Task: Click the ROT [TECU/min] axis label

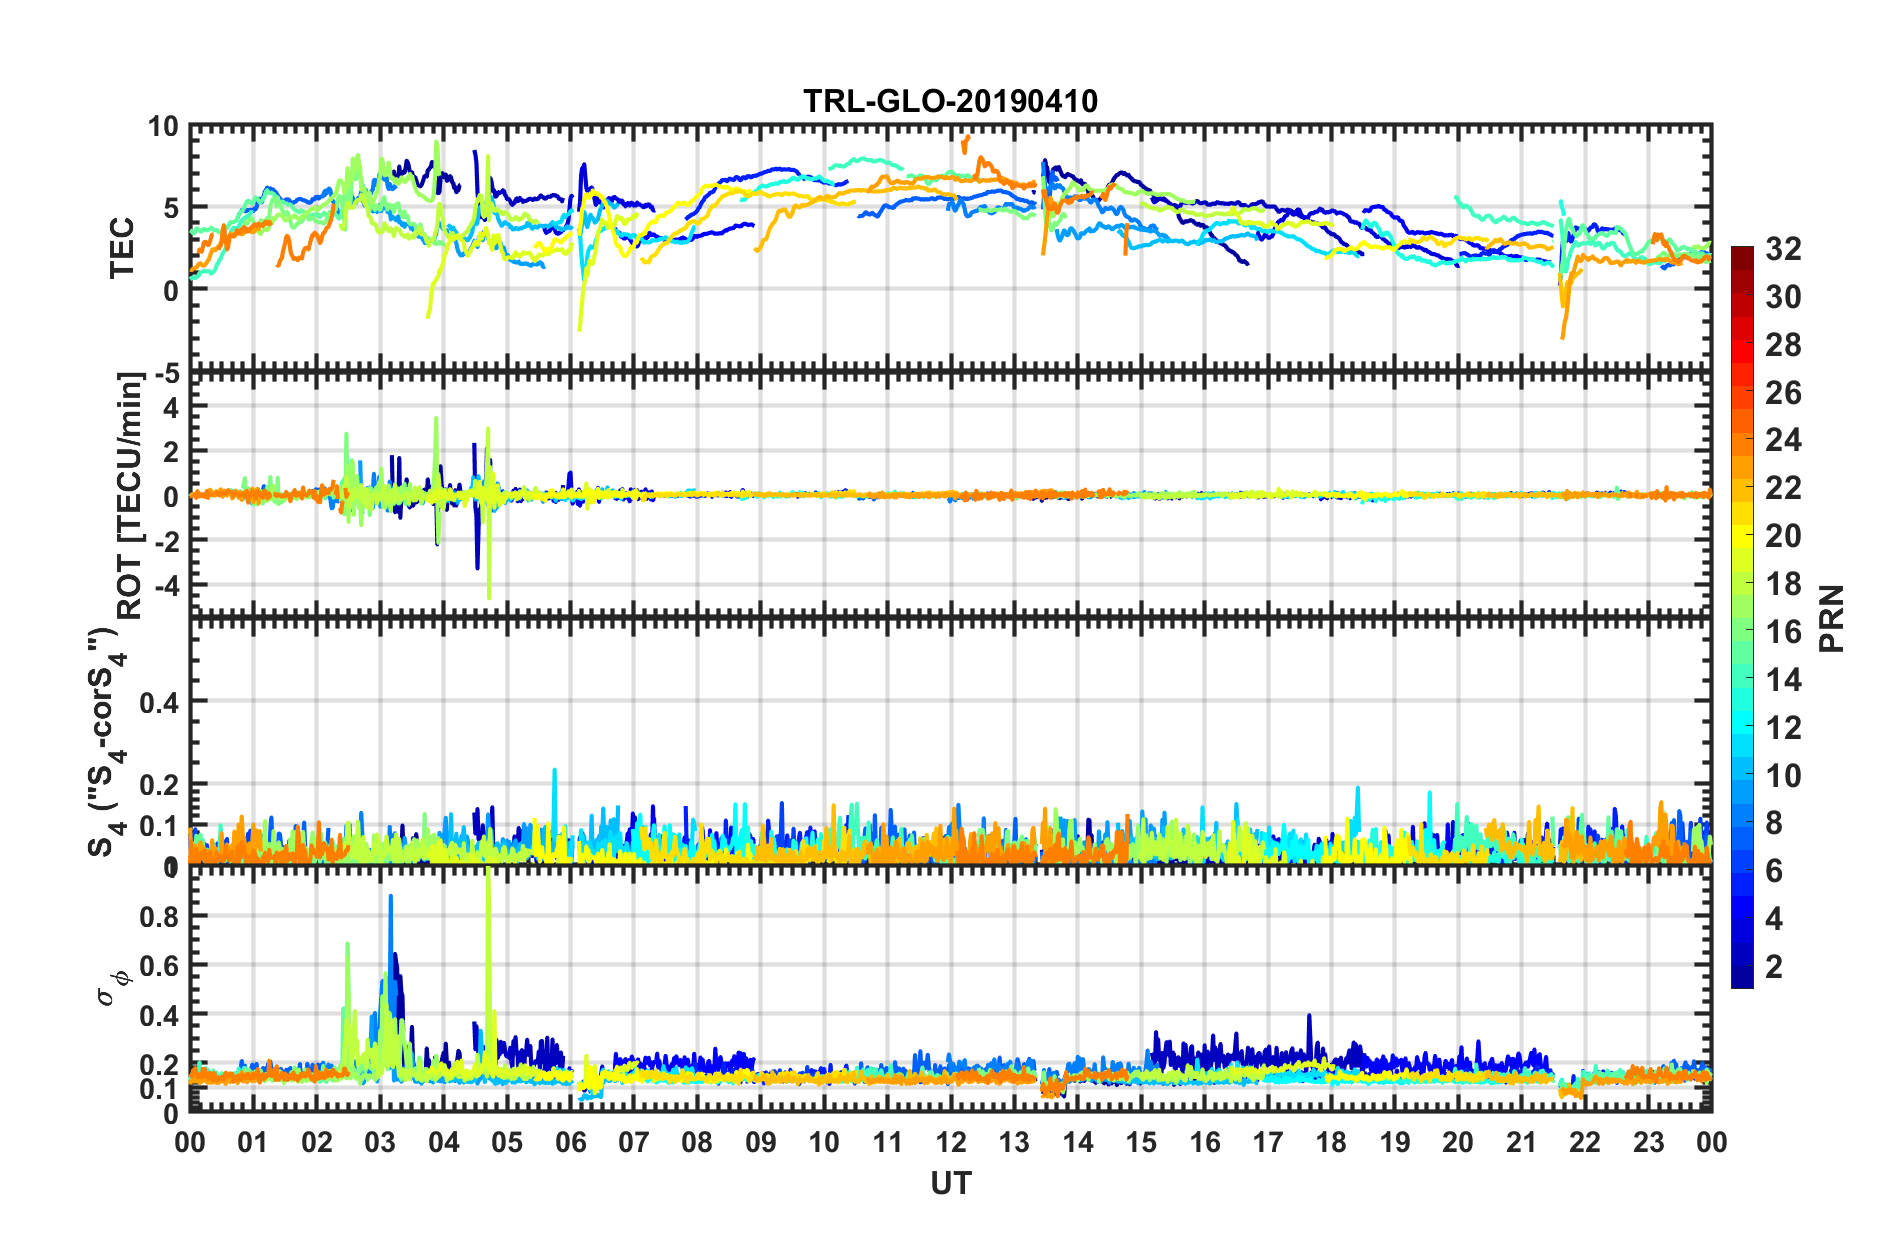Action: click(131, 496)
